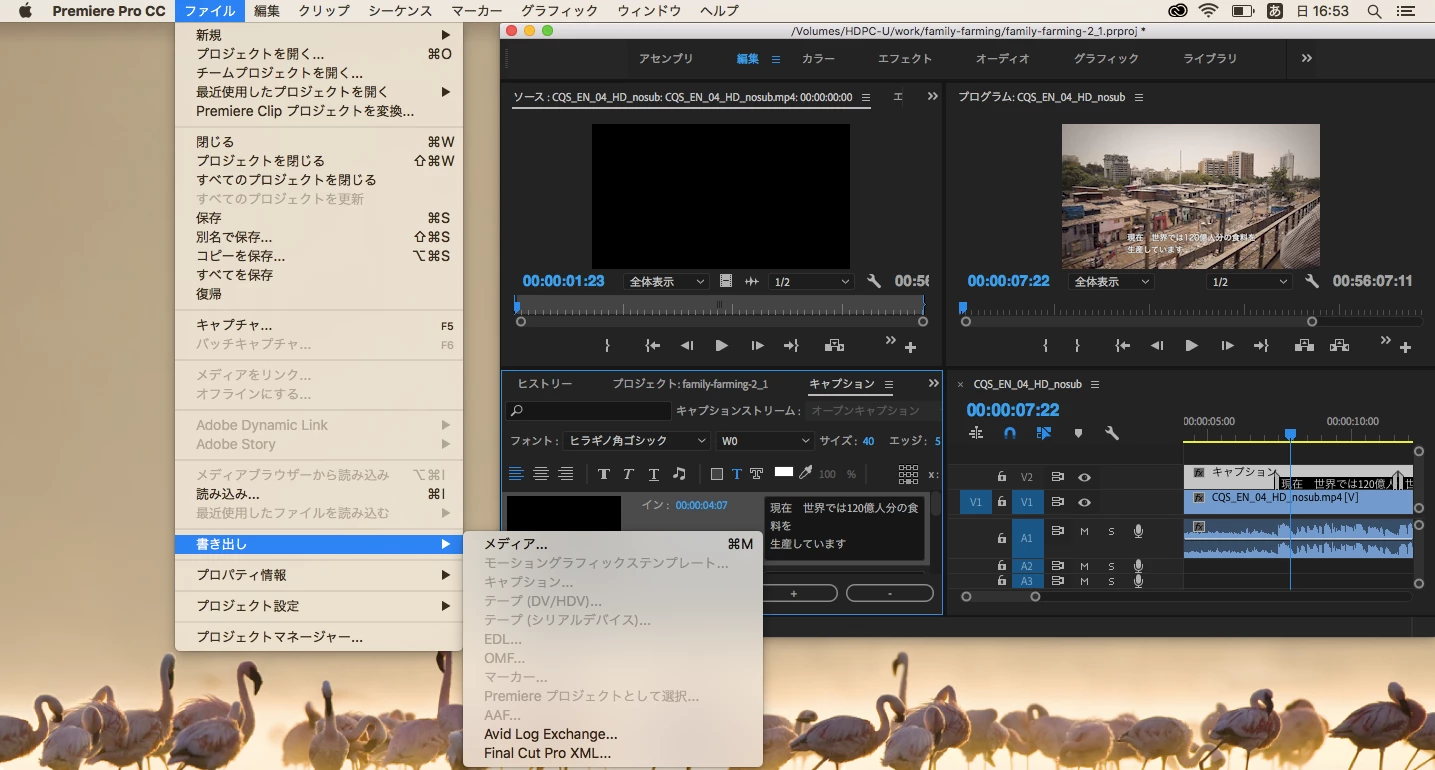Toggle V2 track output eye
This screenshot has height=770, width=1435.
click(1084, 477)
